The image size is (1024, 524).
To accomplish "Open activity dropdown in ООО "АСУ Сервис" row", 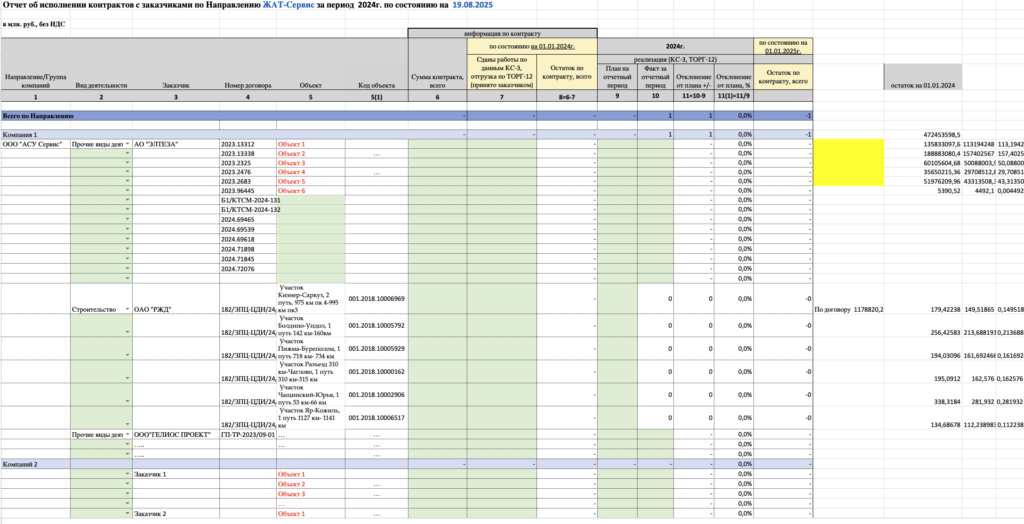I will (127, 144).
